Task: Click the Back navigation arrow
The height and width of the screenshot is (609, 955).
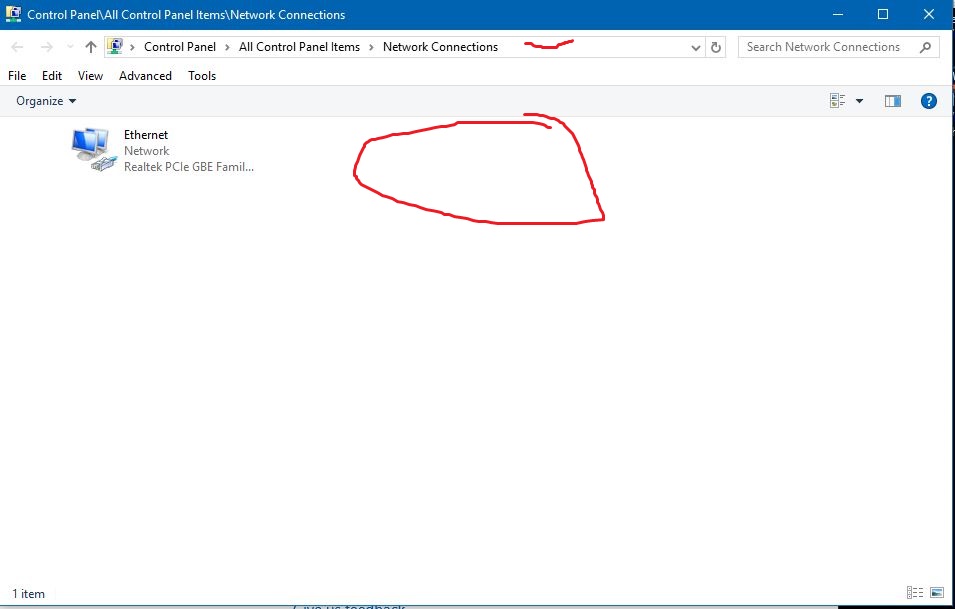Action: click(17, 47)
